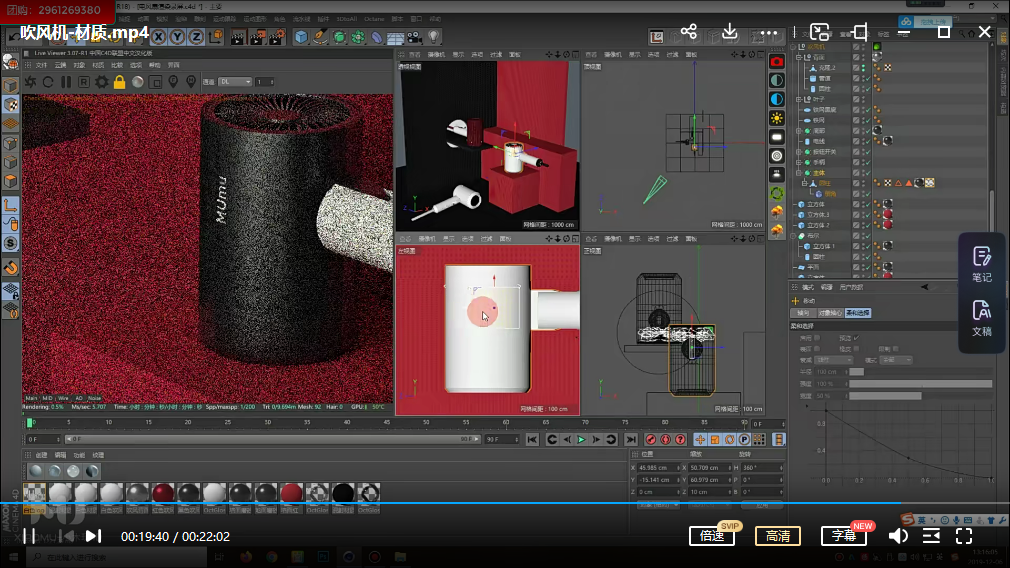The height and width of the screenshot is (568, 1010).
Task: Select the spline pen tool
Action: coord(320,37)
